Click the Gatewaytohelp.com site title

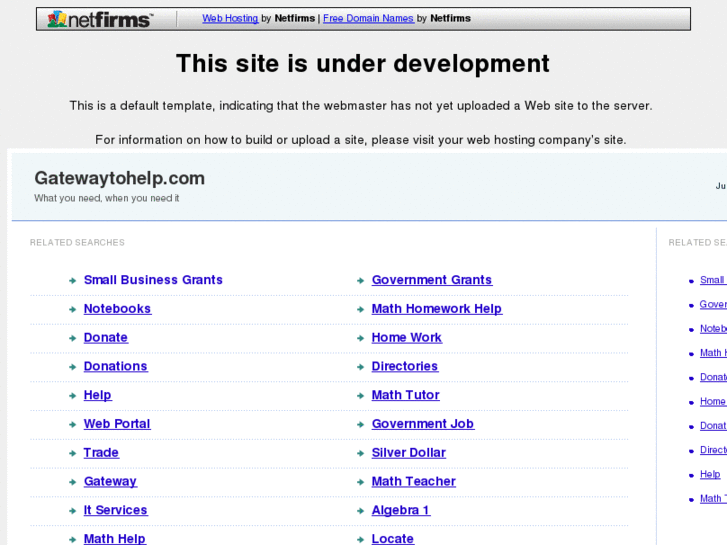[120, 178]
